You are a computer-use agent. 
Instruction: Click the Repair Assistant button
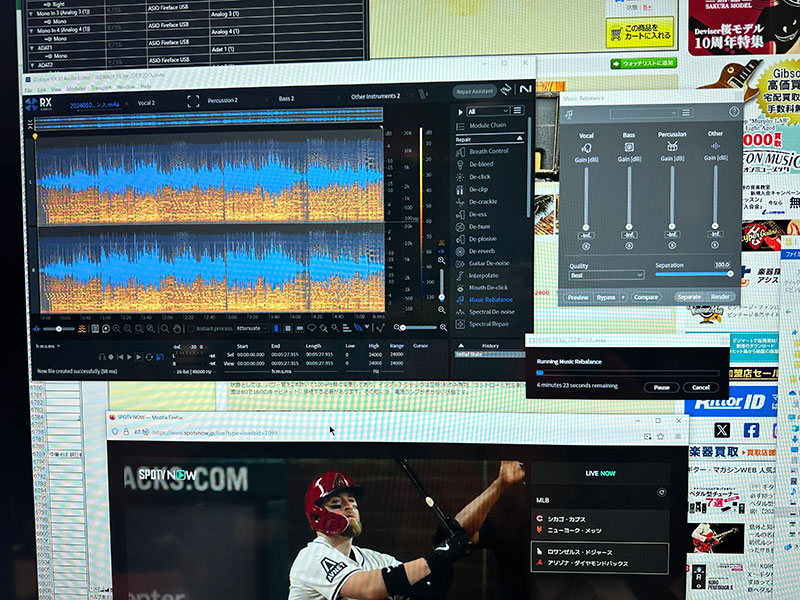[474, 92]
